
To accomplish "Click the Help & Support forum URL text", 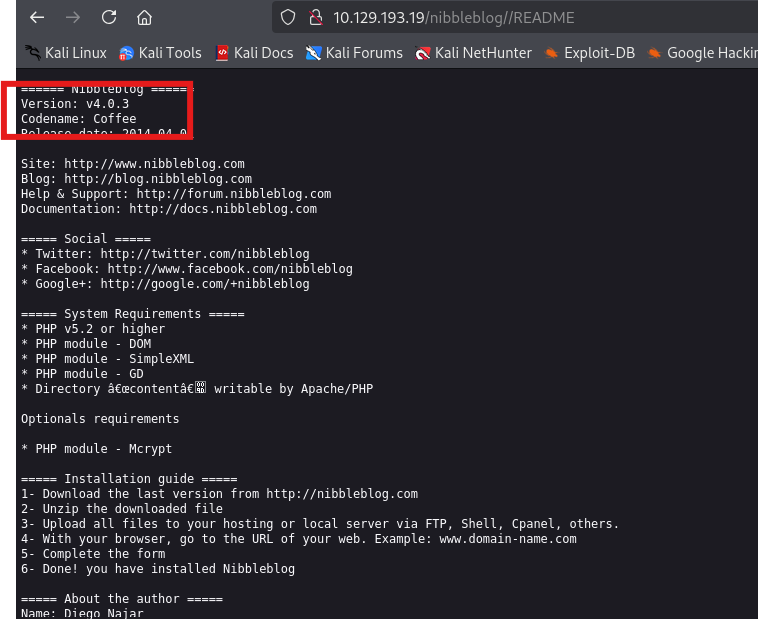I will pyautogui.click(x=176, y=193).
